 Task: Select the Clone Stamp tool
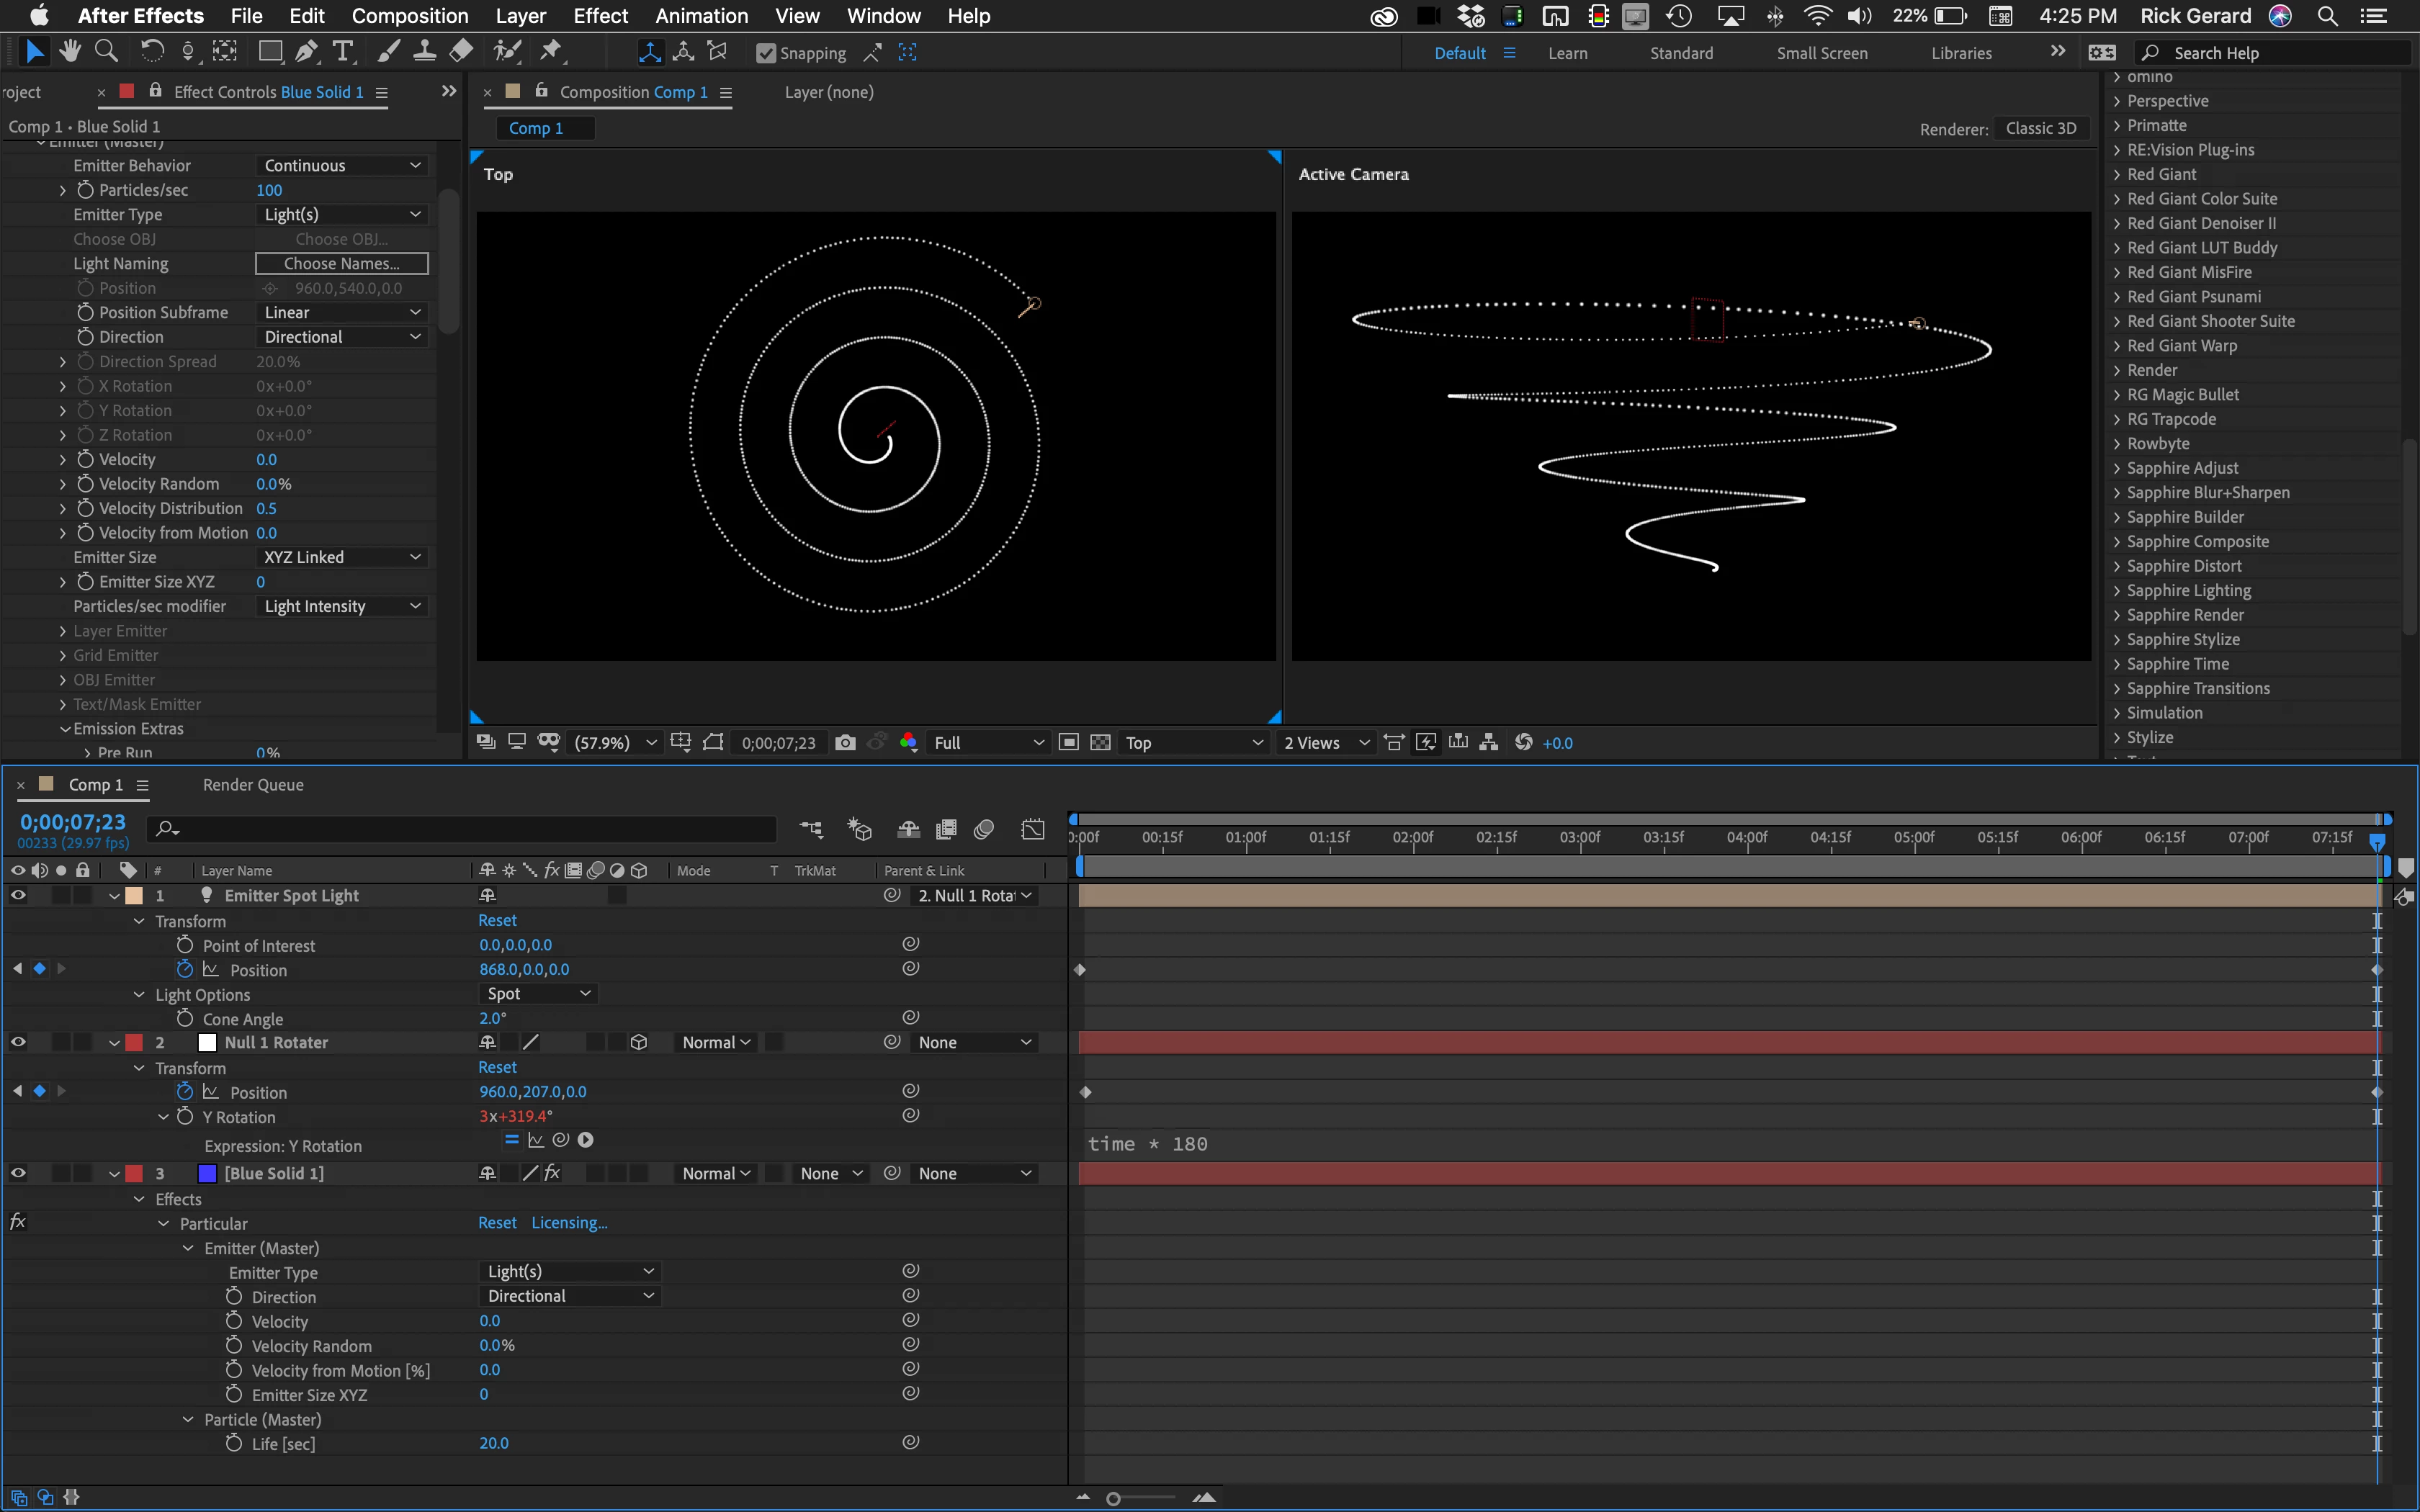pos(424,52)
